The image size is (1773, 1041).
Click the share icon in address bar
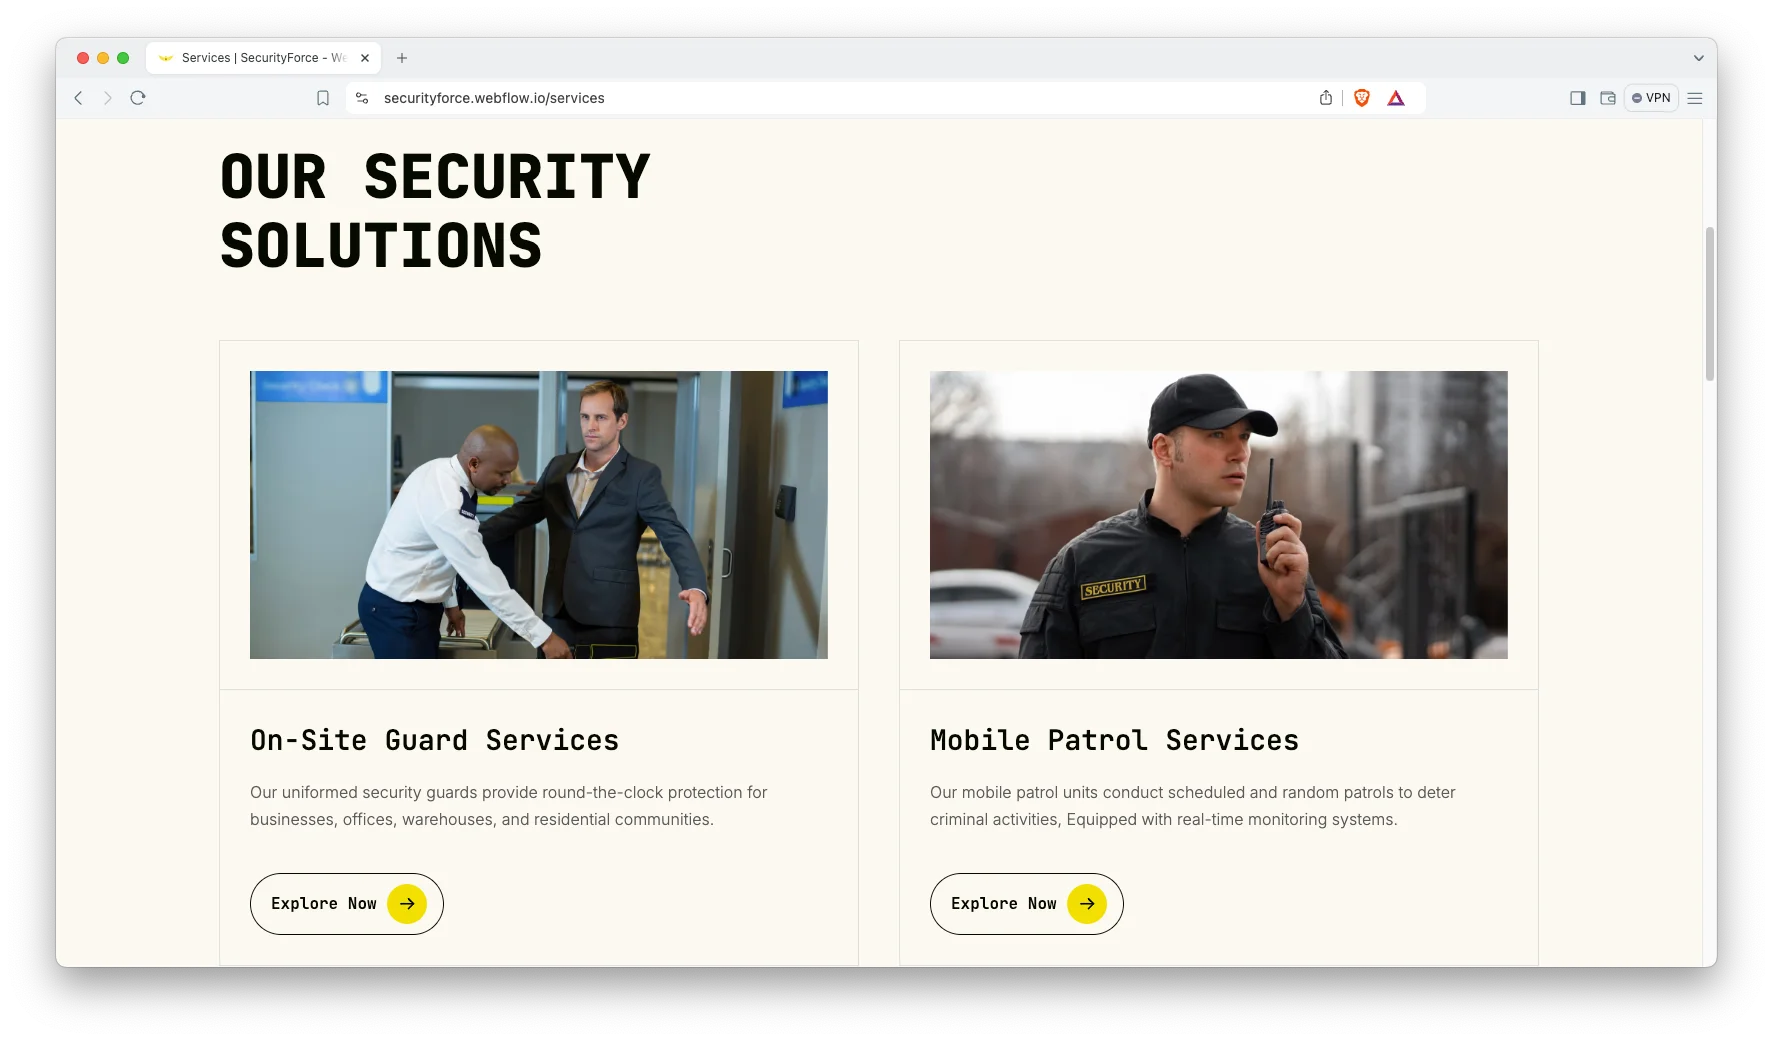tap(1326, 98)
